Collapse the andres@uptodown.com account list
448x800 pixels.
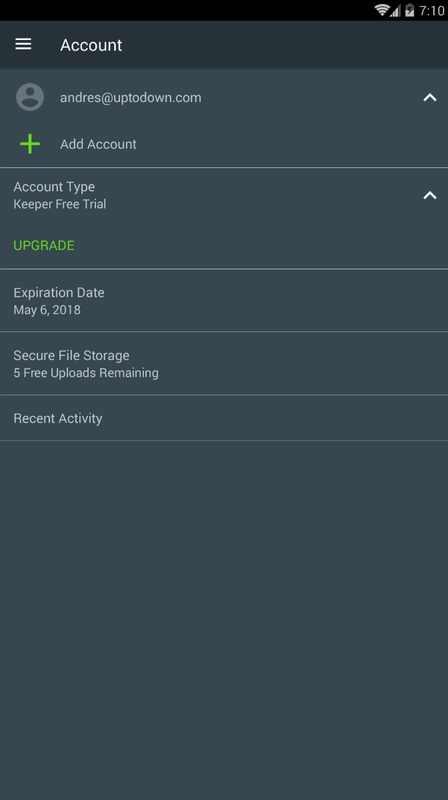[430, 97]
